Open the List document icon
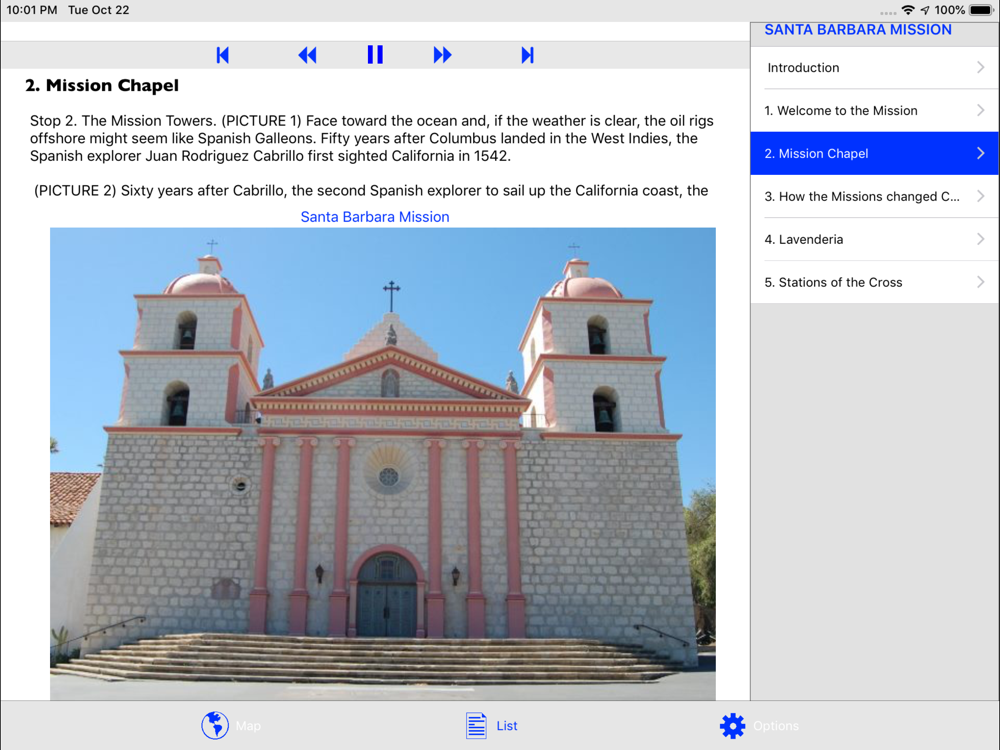The image size is (1000, 750). click(x=476, y=726)
